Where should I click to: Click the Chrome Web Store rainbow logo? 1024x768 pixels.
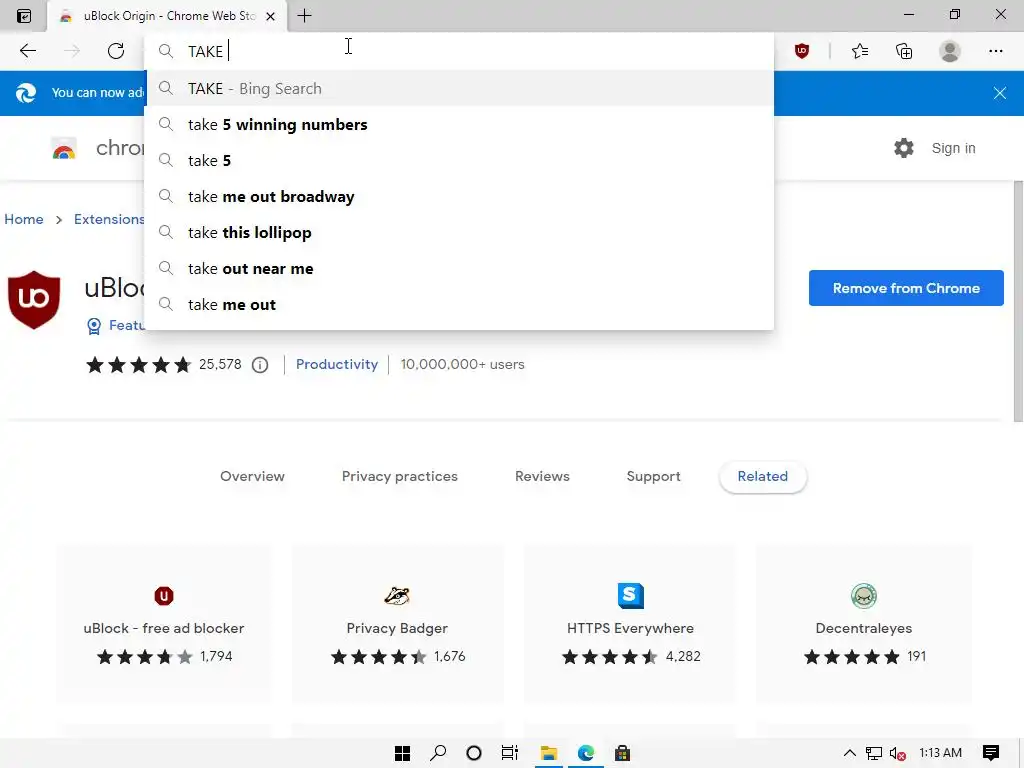[x=64, y=149]
